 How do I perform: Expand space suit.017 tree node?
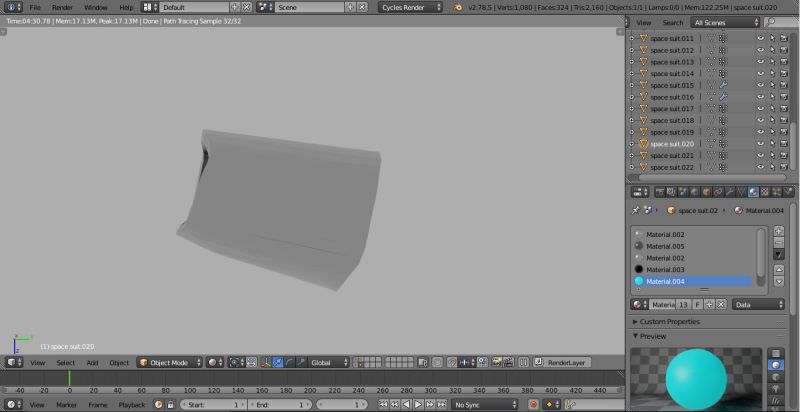pos(632,109)
